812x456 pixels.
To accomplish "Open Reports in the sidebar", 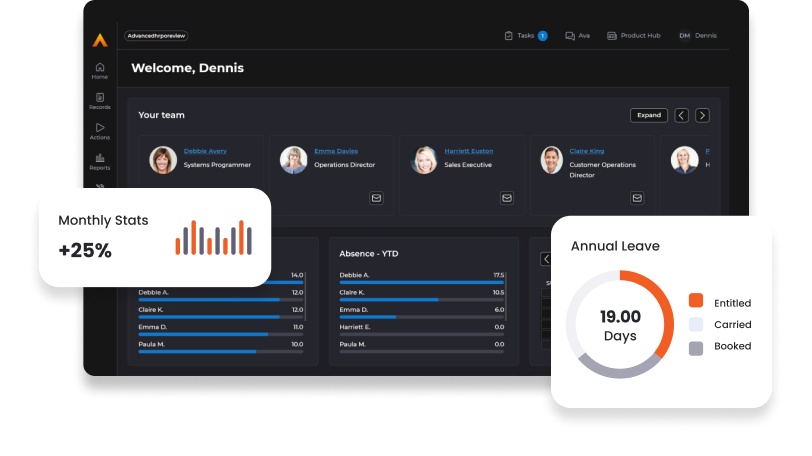I will [x=100, y=161].
